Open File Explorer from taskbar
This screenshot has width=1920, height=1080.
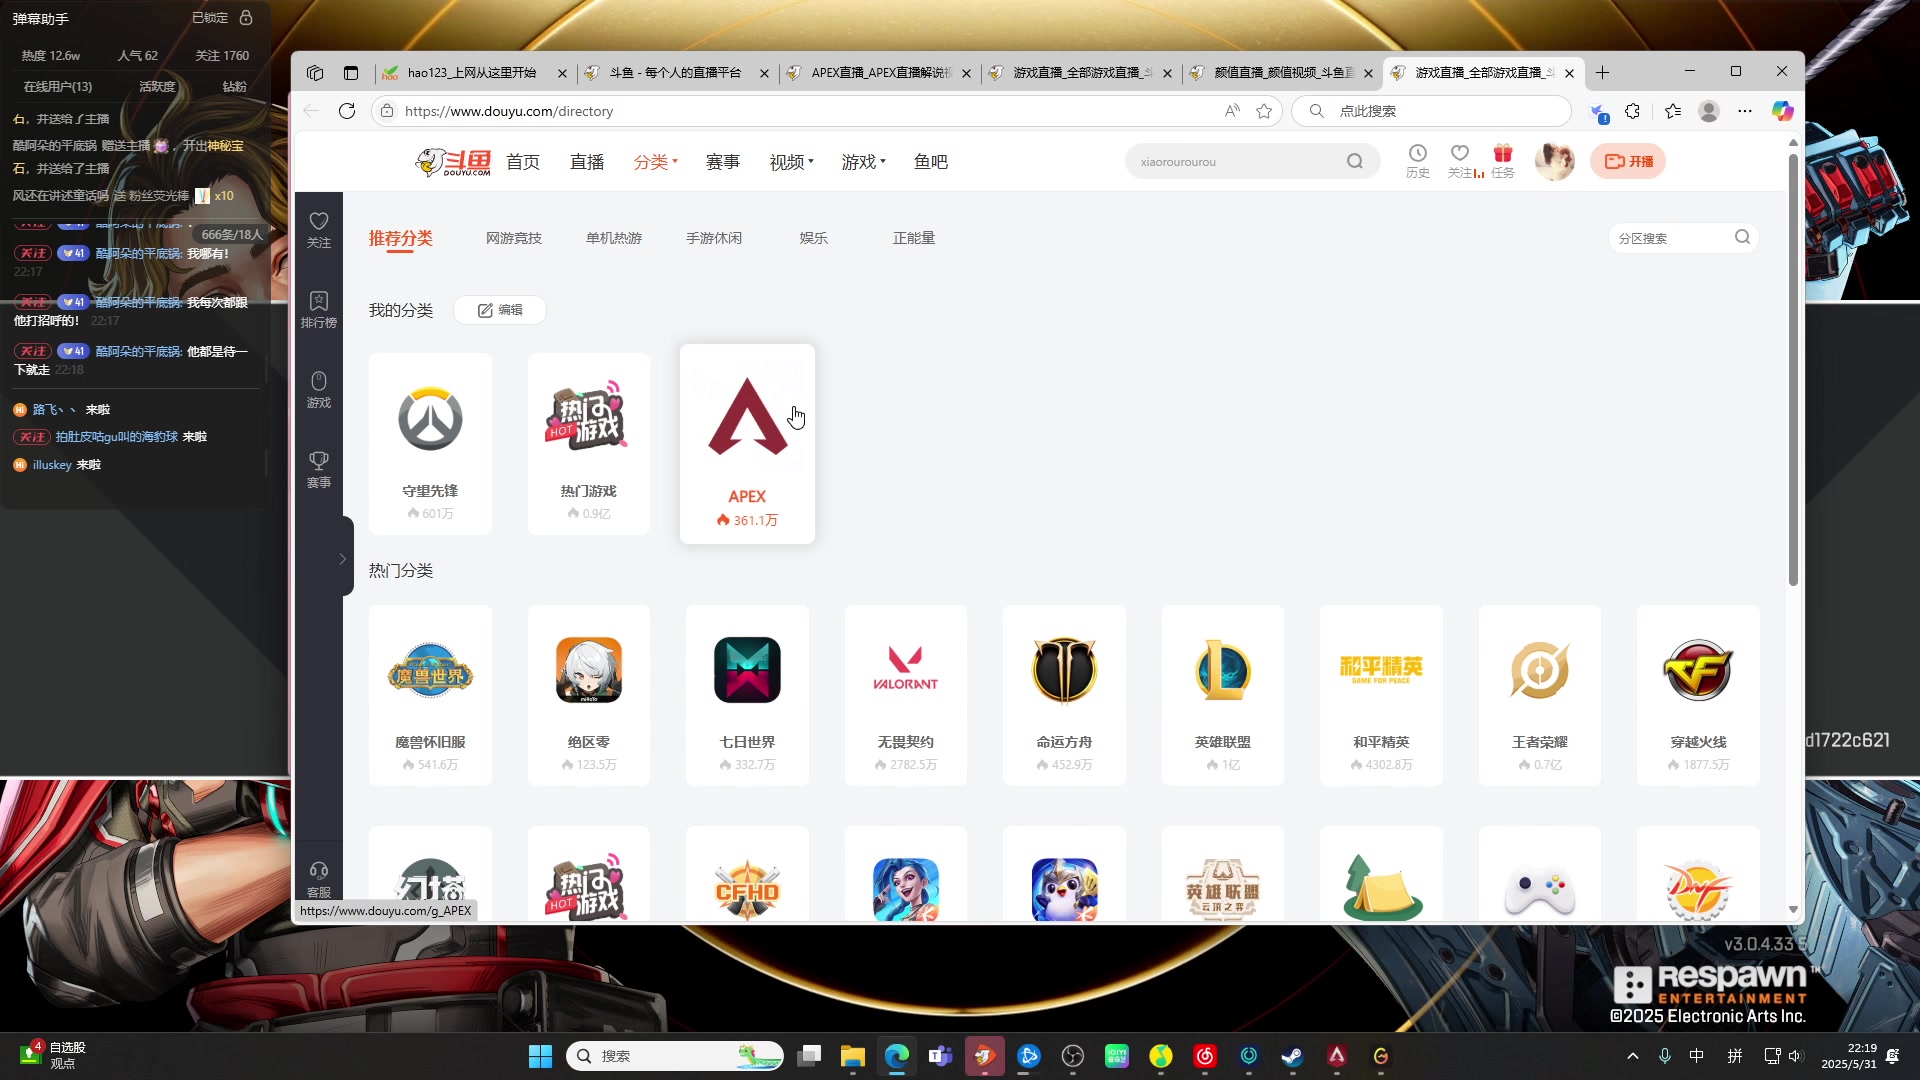click(x=852, y=1056)
